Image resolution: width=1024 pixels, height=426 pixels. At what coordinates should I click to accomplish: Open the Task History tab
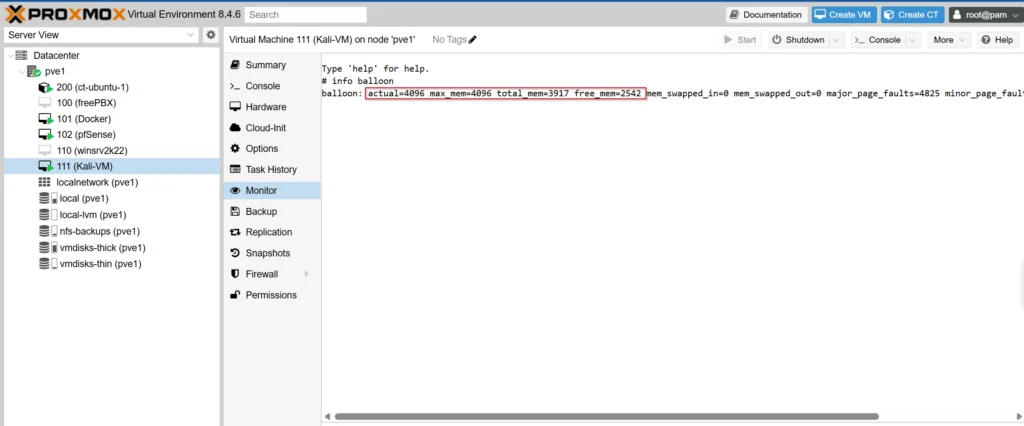coord(272,169)
